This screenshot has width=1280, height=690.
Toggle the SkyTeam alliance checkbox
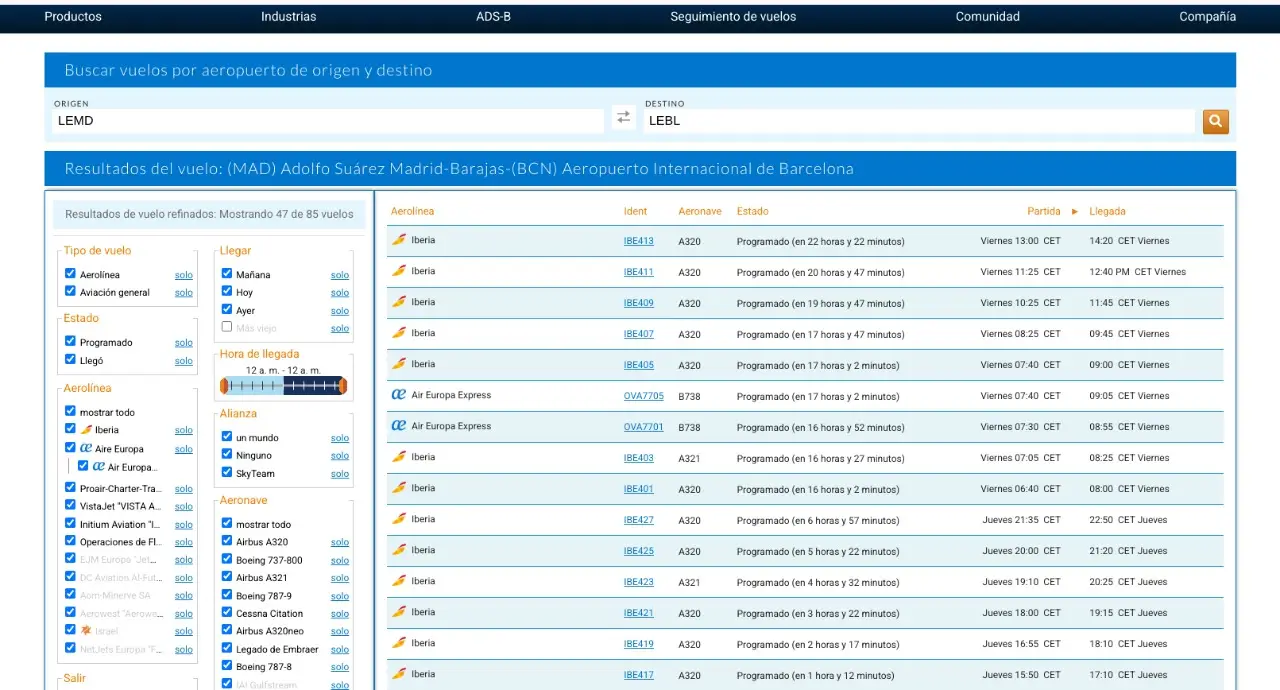point(227,473)
